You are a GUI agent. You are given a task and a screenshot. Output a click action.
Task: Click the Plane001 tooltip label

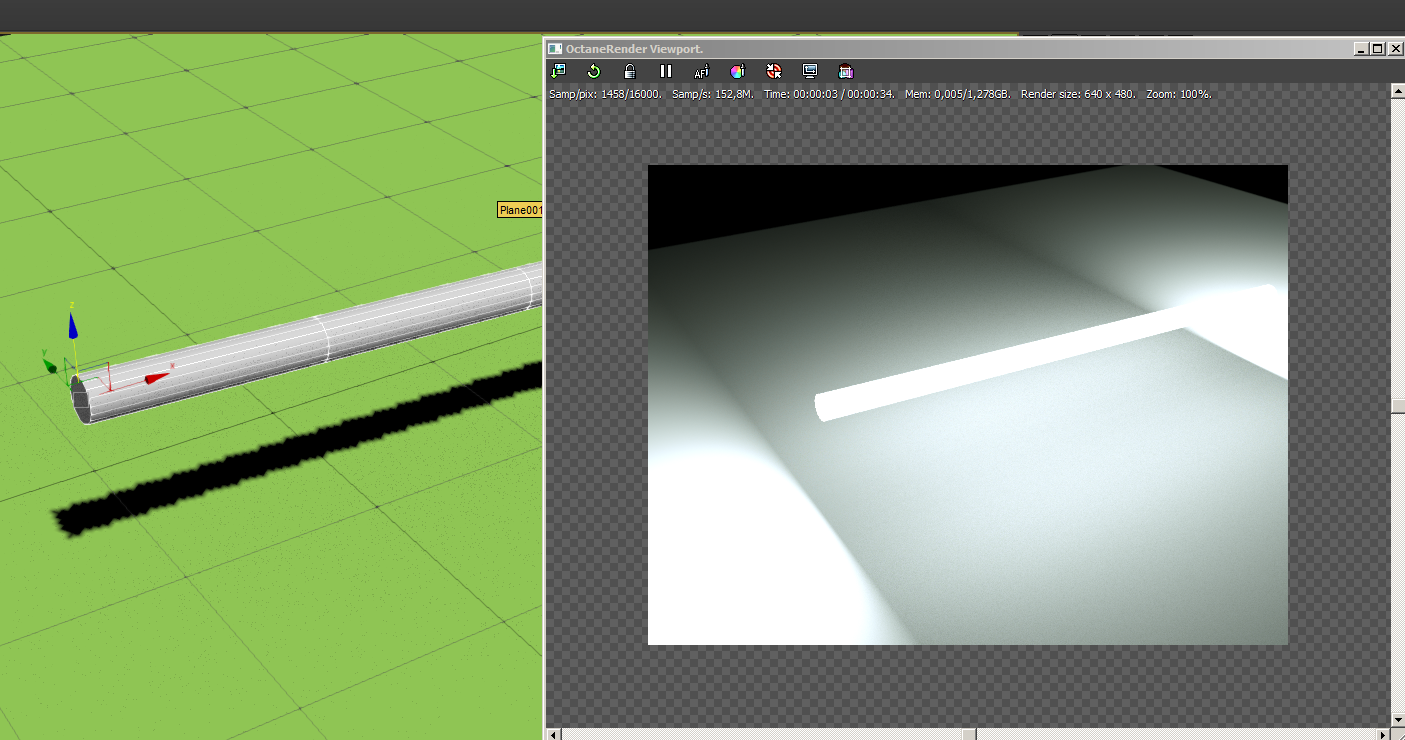click(x=520, y=210)
